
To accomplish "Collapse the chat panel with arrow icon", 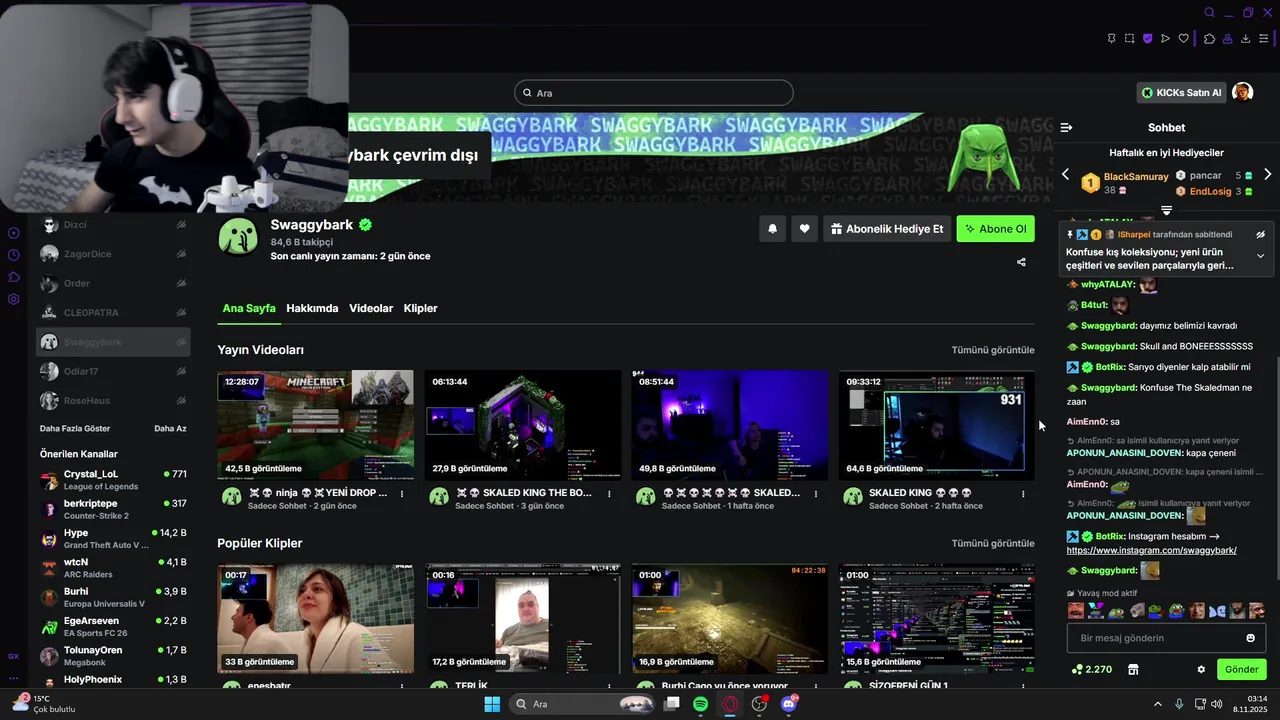I will click(1066, 127).
